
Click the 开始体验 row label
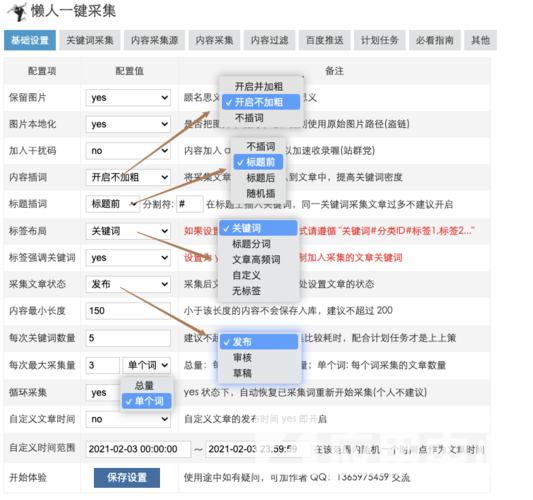pos(28,478)
